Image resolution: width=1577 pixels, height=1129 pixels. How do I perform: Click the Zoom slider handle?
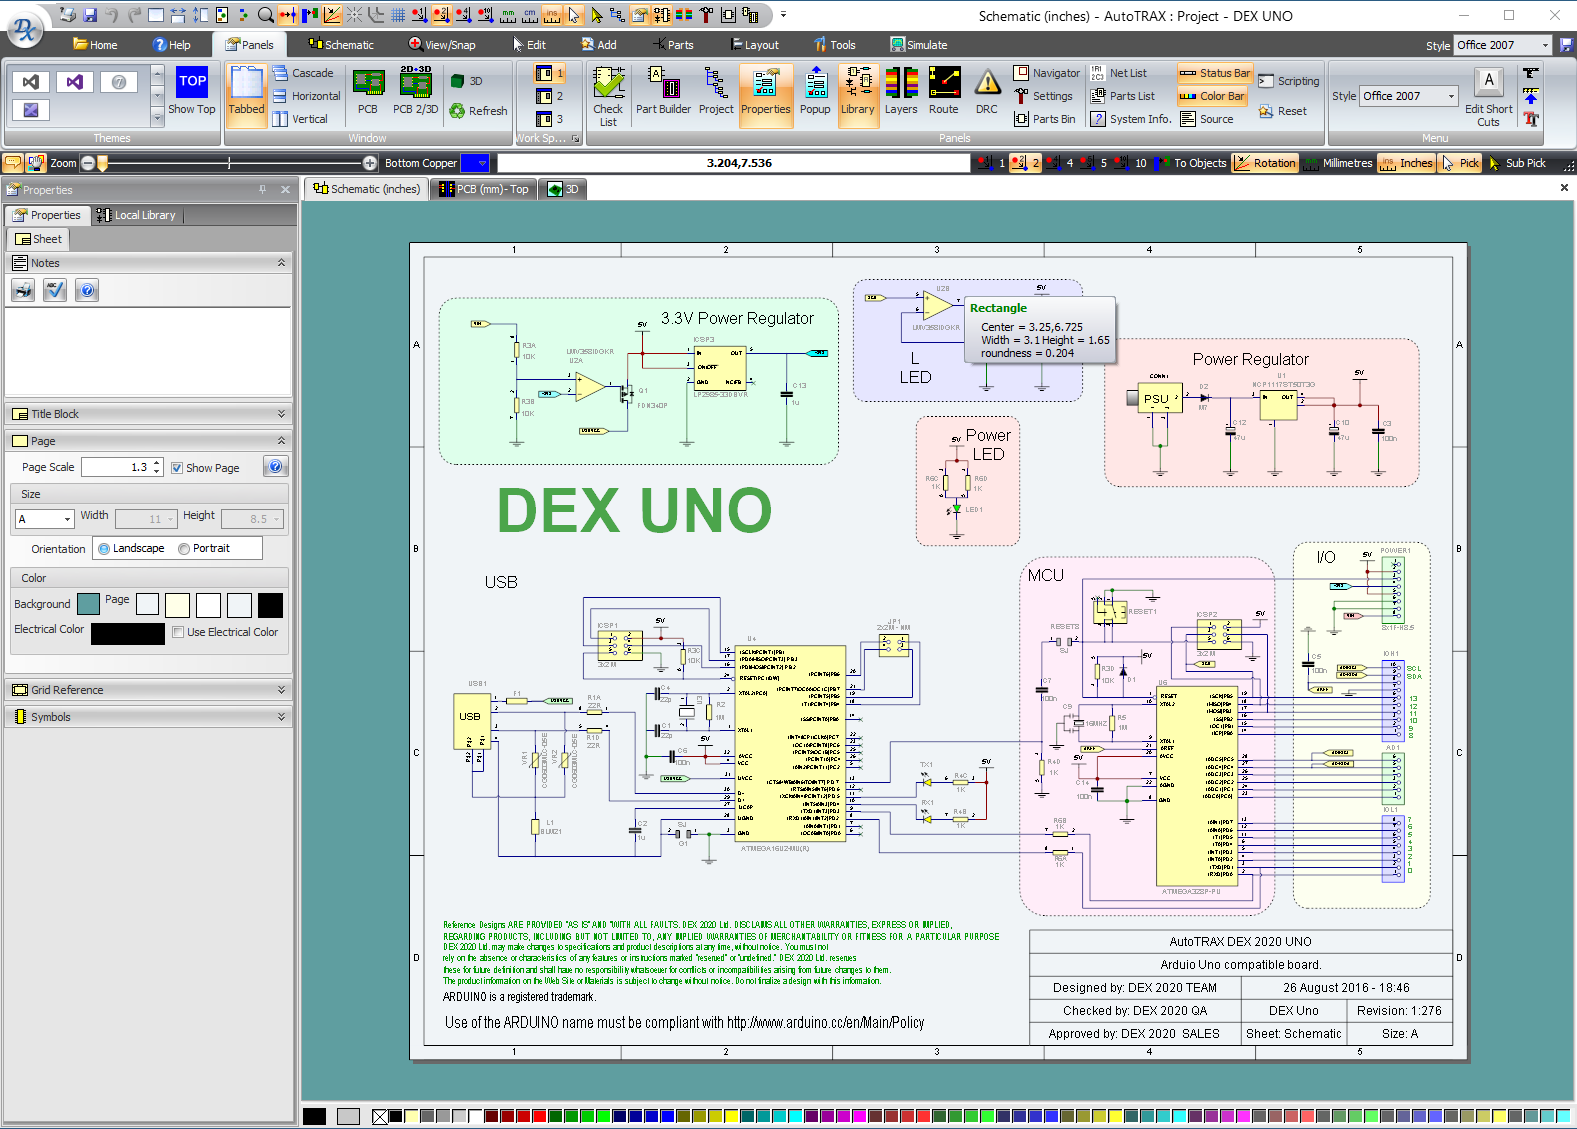click(101, 163)
